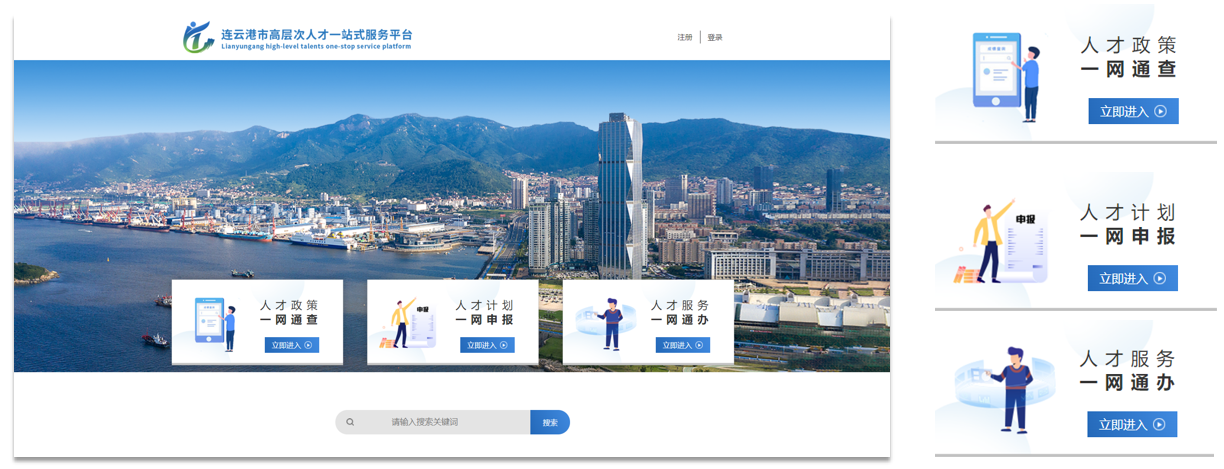
Task: Click the Lianyungang talent platform logo
Action: point(198,37)
